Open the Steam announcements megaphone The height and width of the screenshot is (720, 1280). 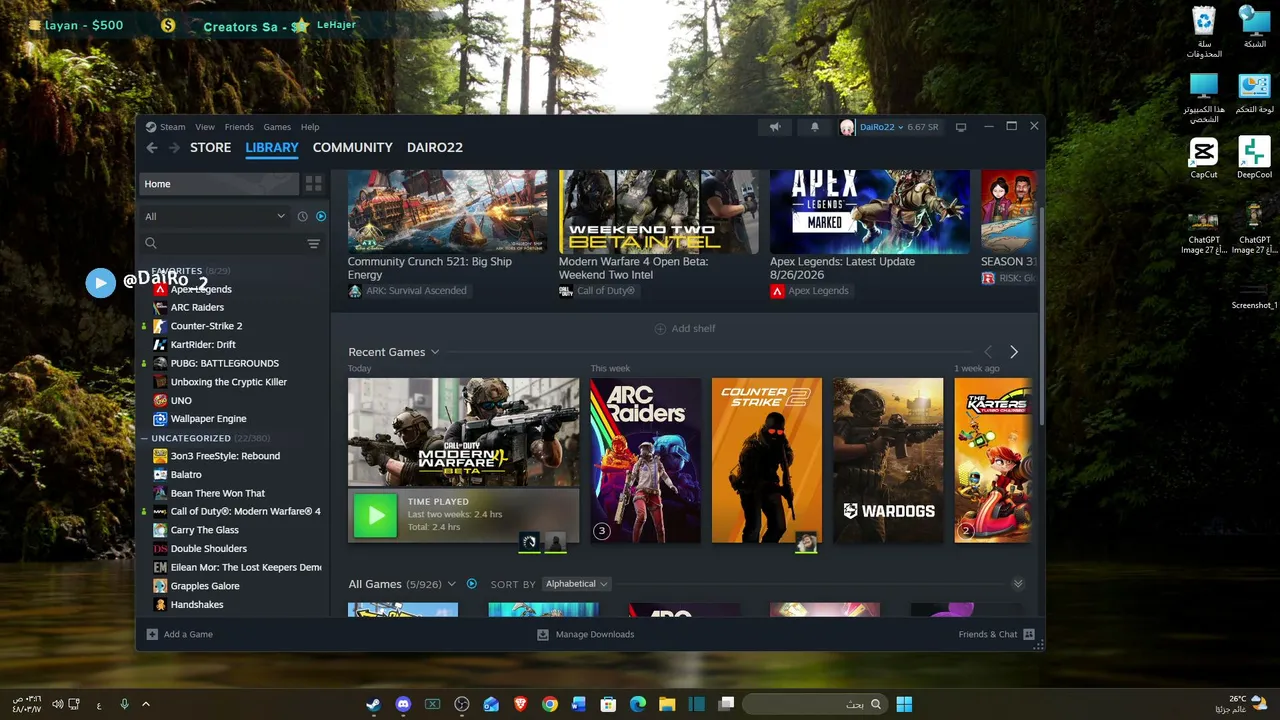pyautogui.click(x=775, y=127)
